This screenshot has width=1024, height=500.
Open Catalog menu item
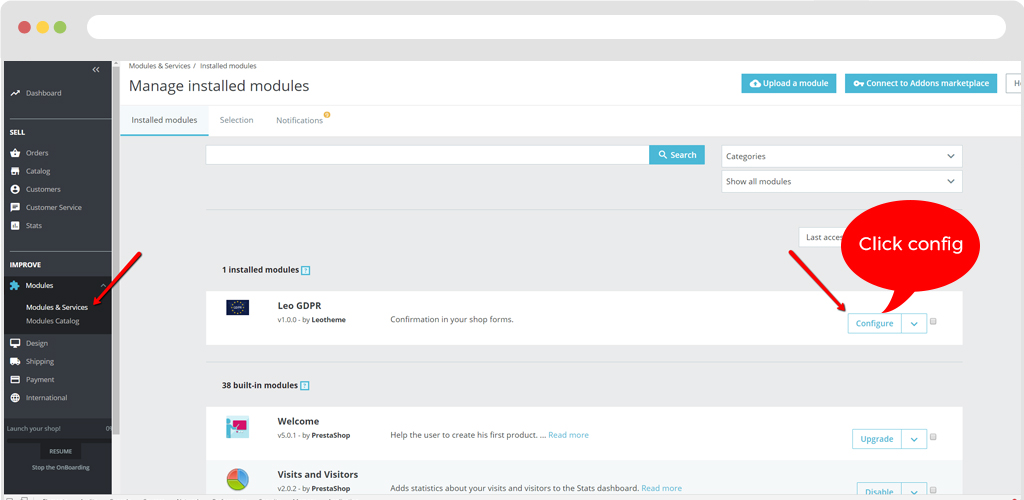[x=38, y=171]
